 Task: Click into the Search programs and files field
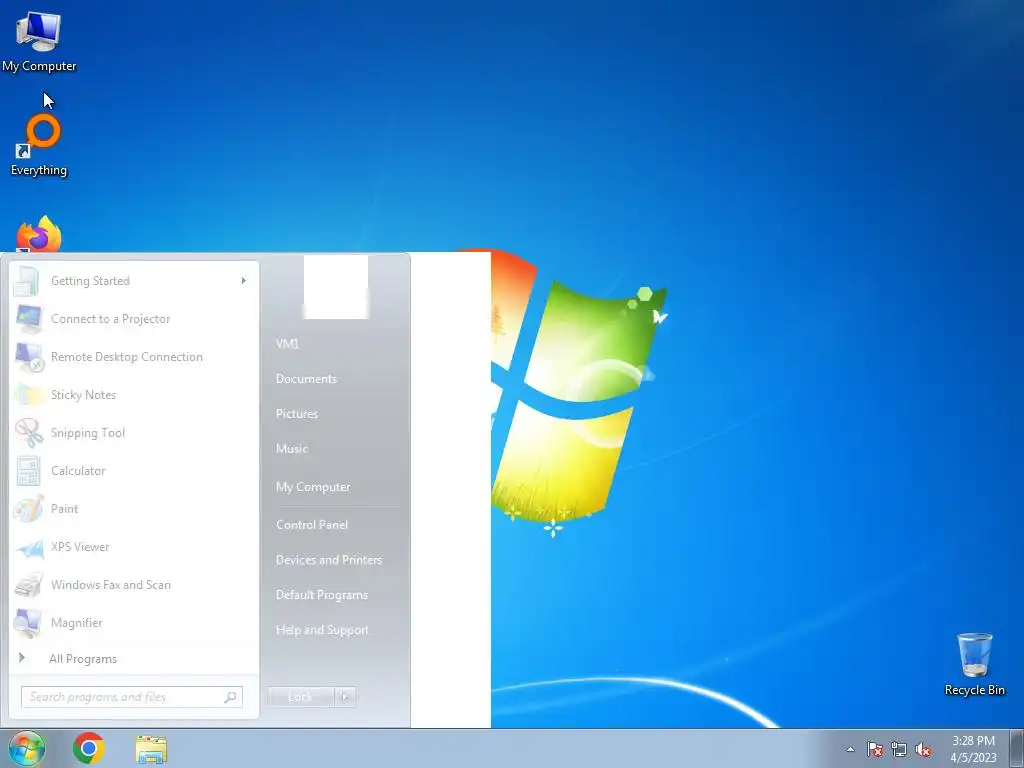(132, 697)
